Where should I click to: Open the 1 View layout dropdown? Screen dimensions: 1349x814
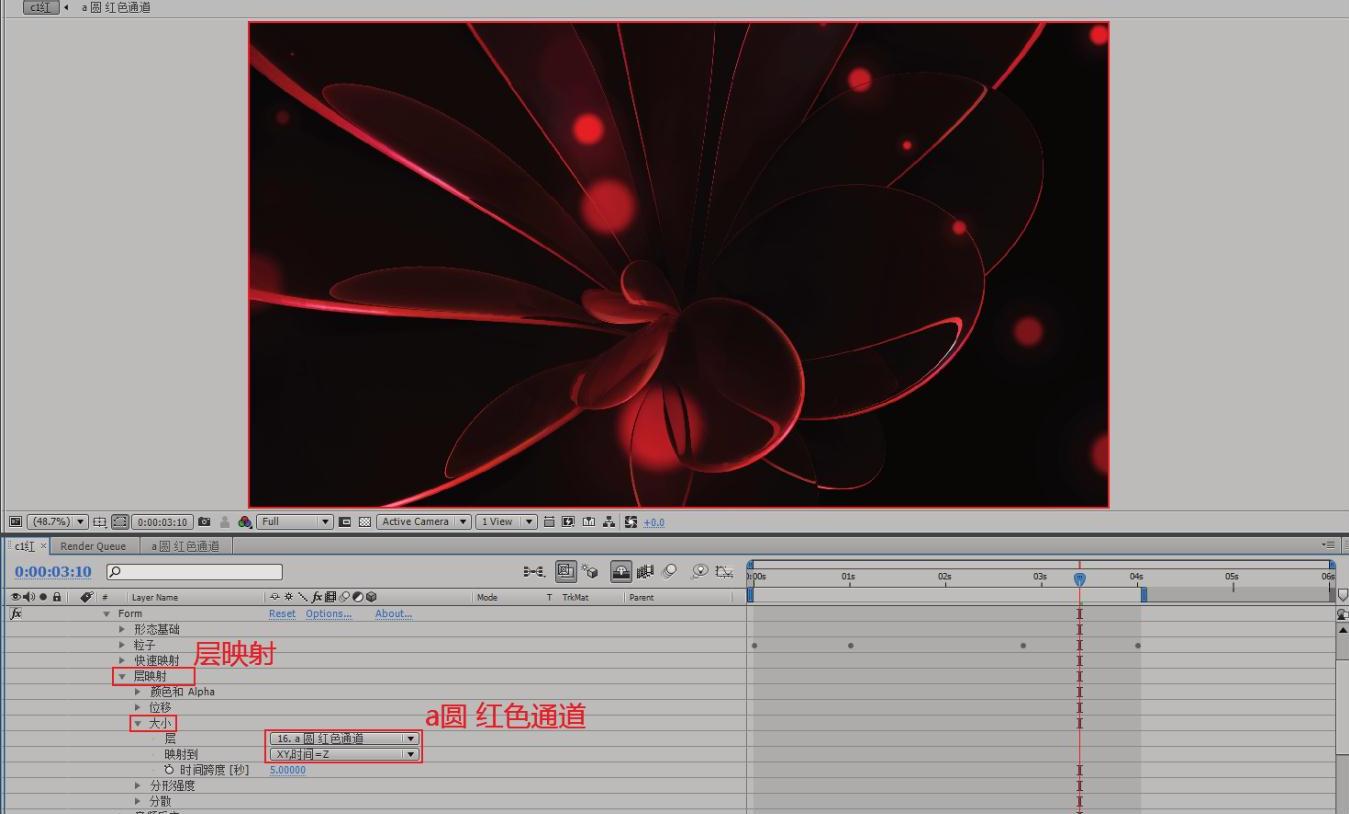click(x=506, y=522)
